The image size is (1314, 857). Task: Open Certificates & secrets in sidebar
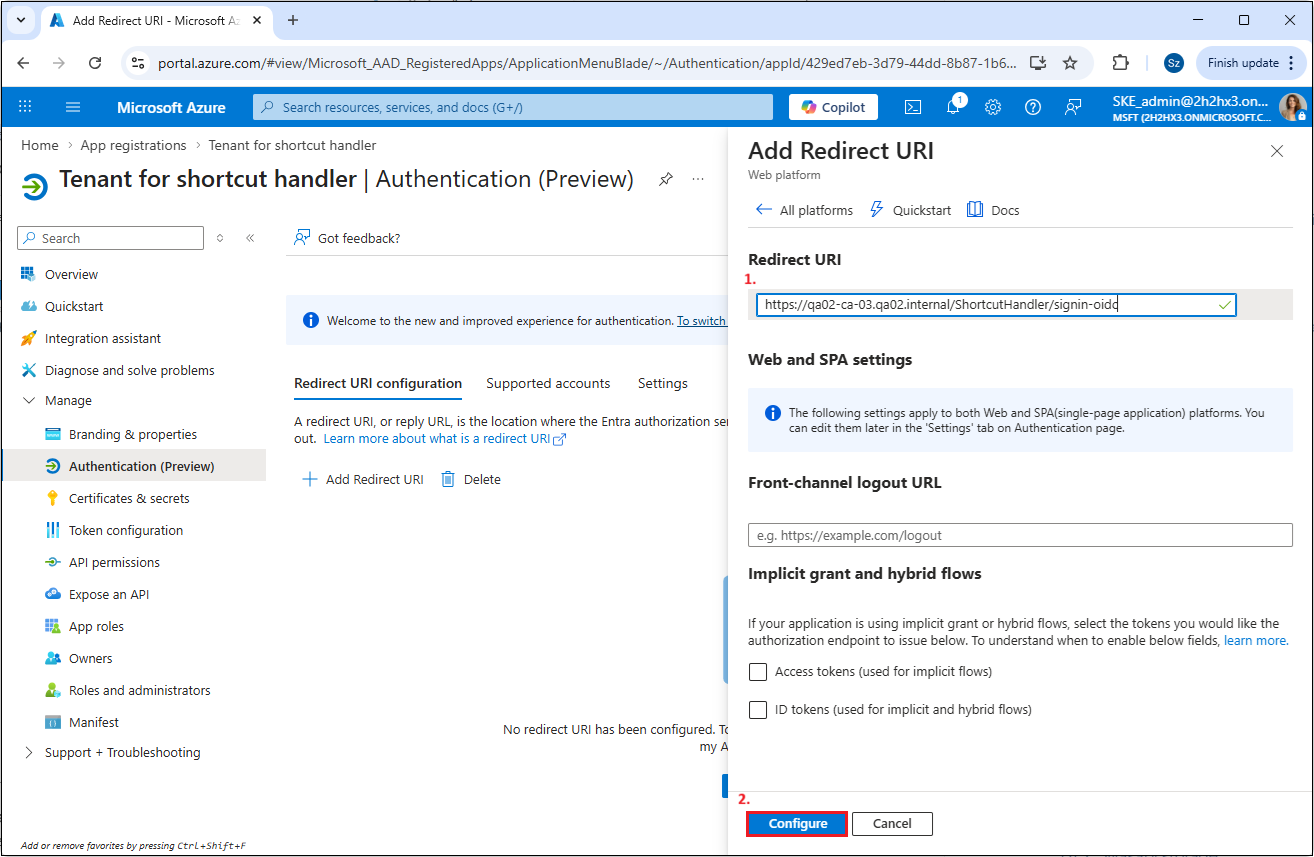tap(129, 498)
